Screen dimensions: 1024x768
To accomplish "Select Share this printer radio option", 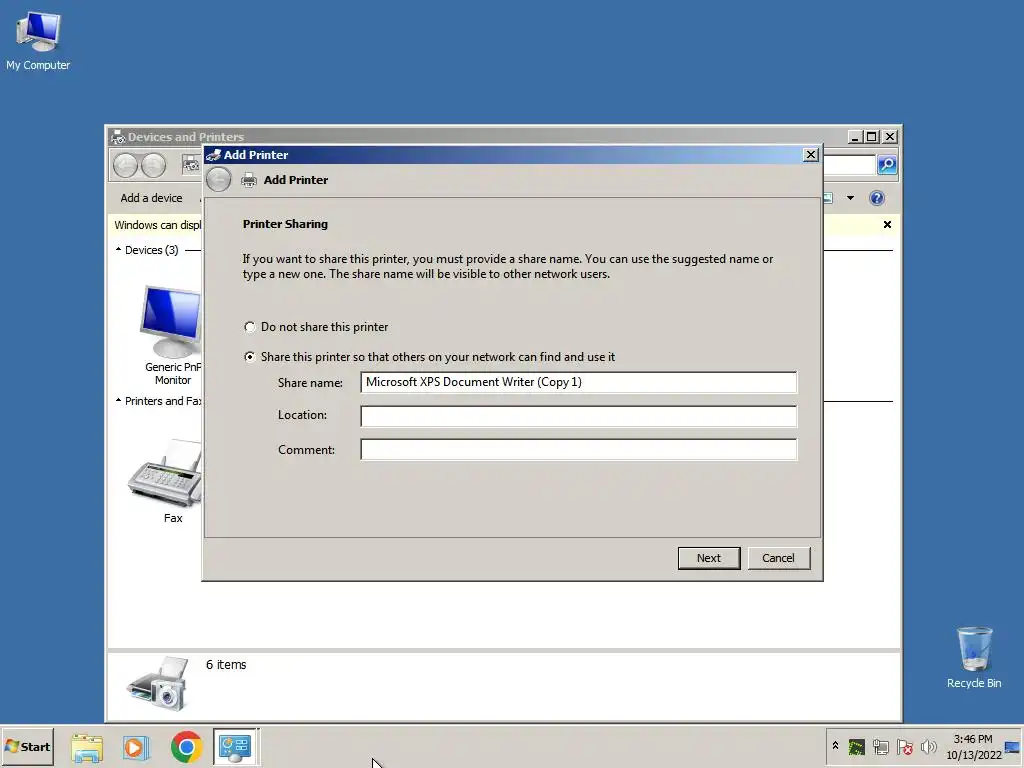I will 249,357.
